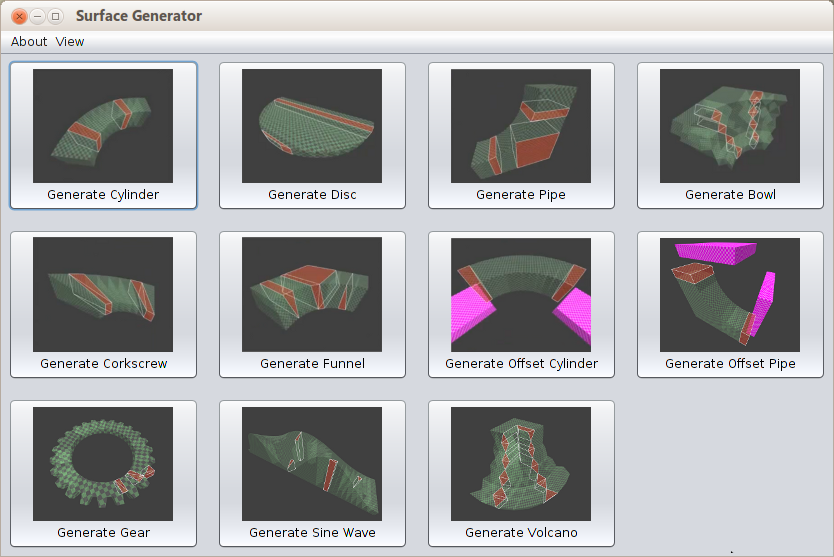Minimize the Surface Generator window
834x557 pixels.
[x=37, y=16]
